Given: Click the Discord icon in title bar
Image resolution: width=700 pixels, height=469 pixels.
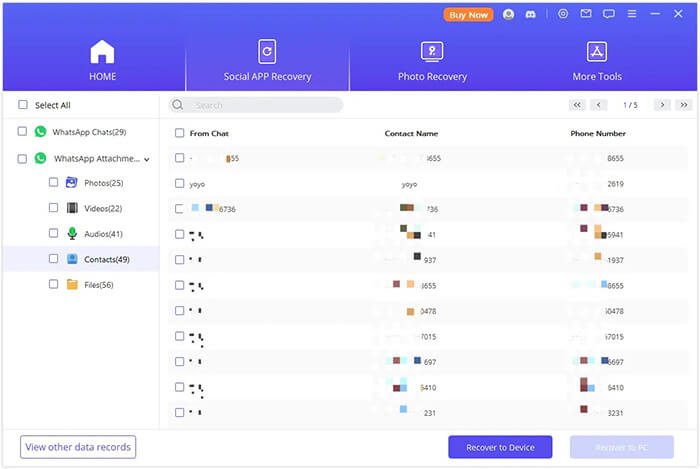Looking at the screenshot, I should (x=527, y=15).
